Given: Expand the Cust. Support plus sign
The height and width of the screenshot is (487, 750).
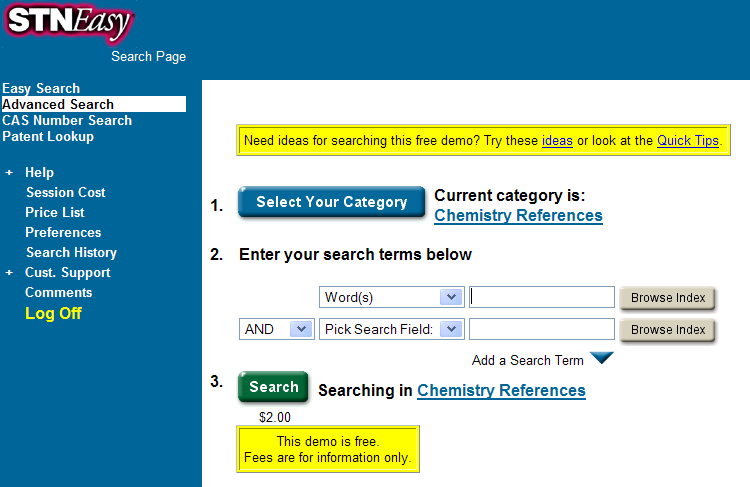Looking at the screenshot, I should [x=9, y=273].
